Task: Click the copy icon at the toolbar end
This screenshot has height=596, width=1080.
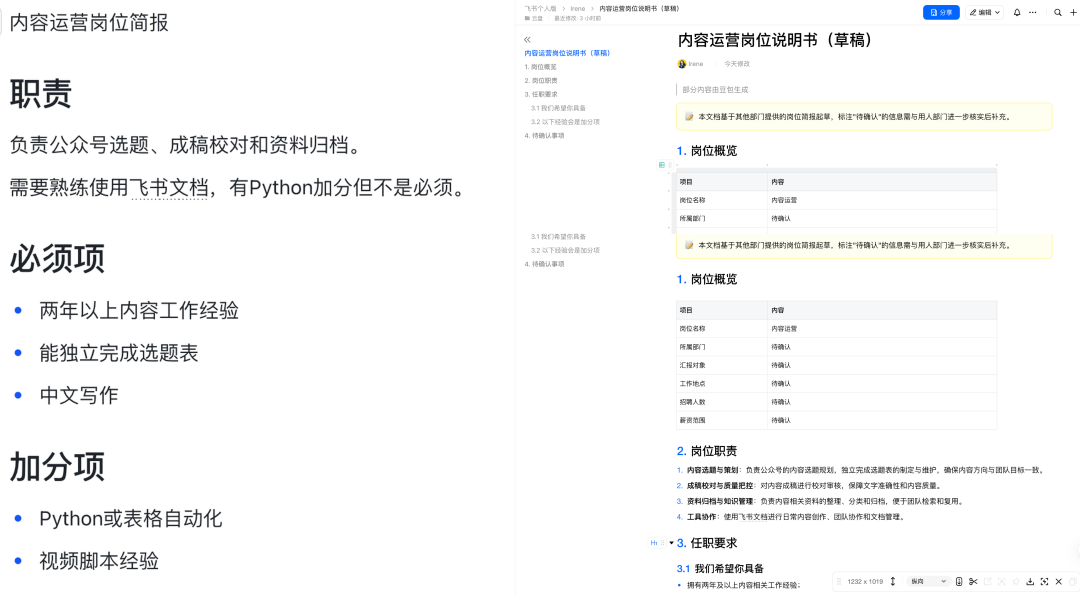Action: pos(1072,582)
